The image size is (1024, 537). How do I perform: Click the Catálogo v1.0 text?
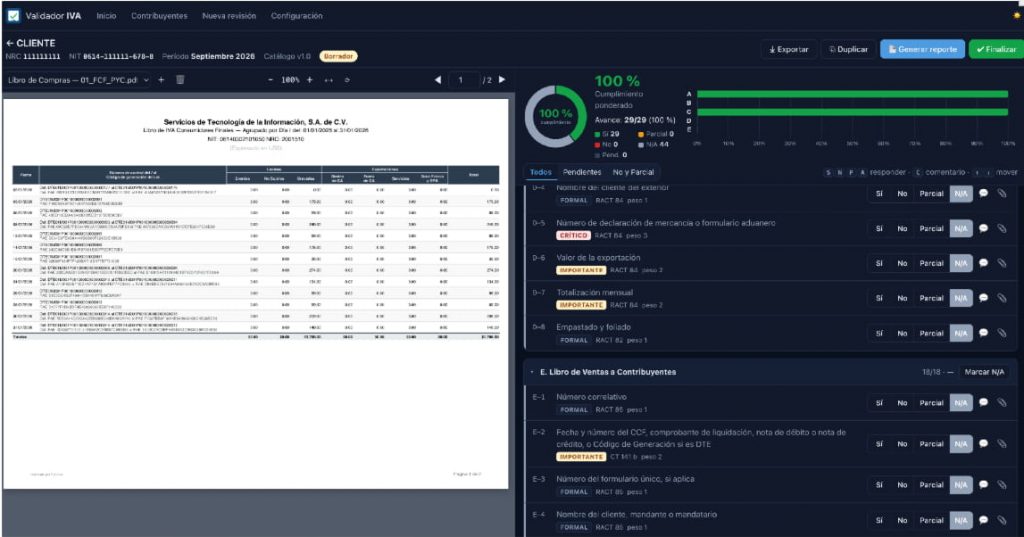pyautogui.click(x=287, y=56)
